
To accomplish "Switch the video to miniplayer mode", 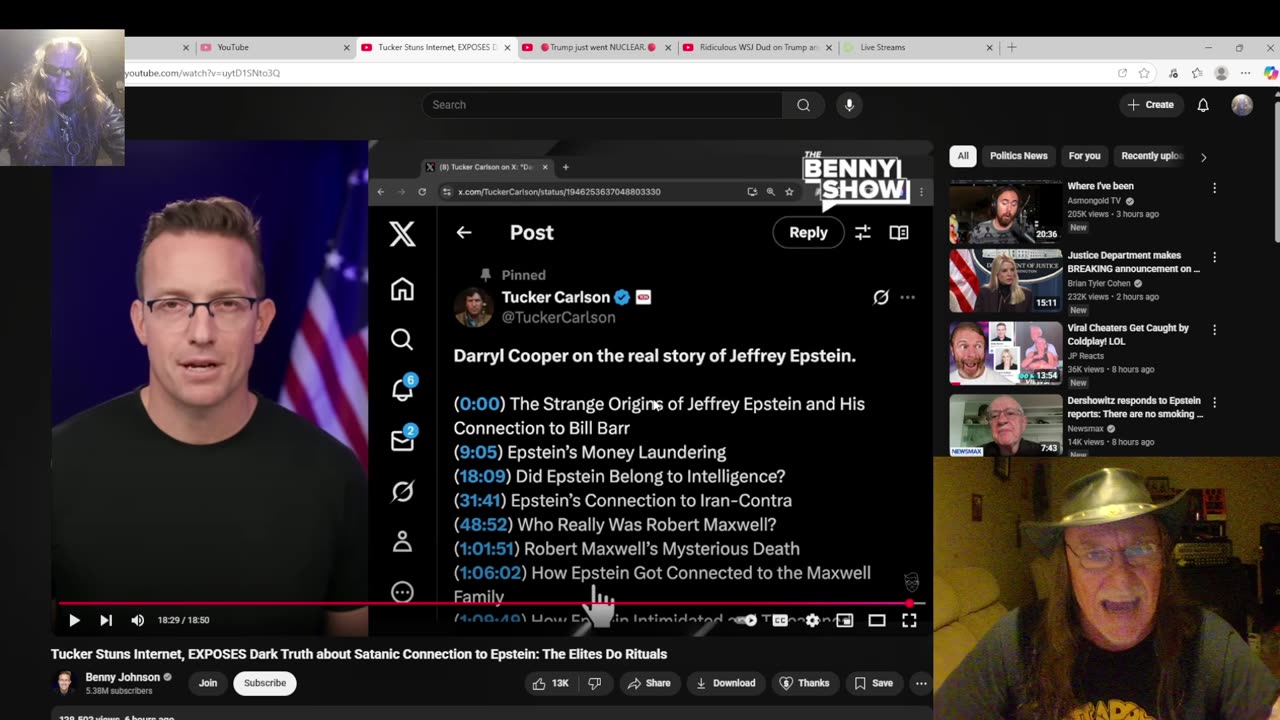I will [845, 620].
